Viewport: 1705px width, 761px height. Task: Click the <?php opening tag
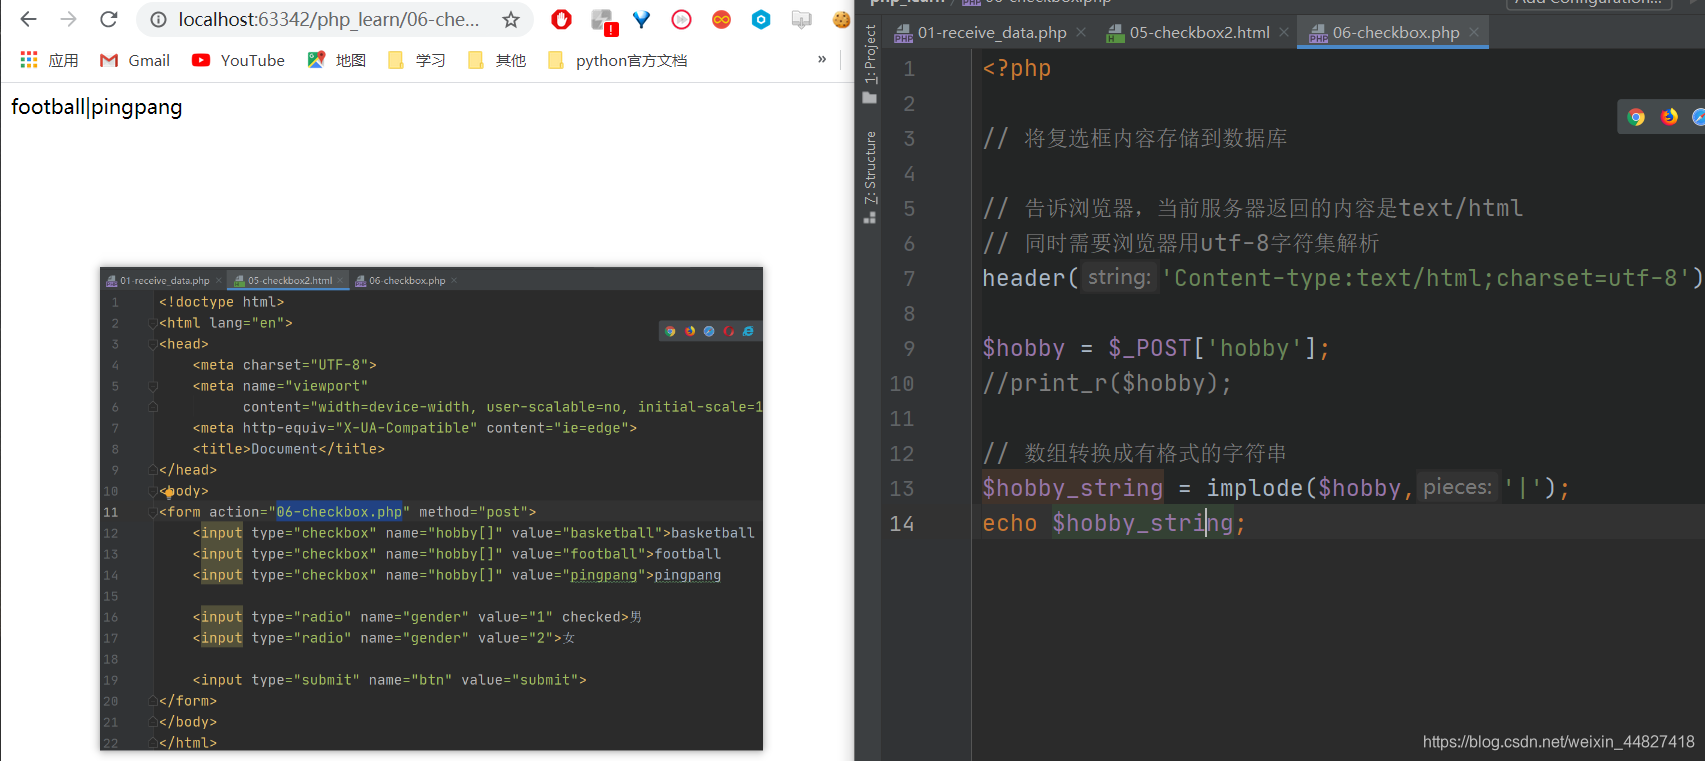1017,68
